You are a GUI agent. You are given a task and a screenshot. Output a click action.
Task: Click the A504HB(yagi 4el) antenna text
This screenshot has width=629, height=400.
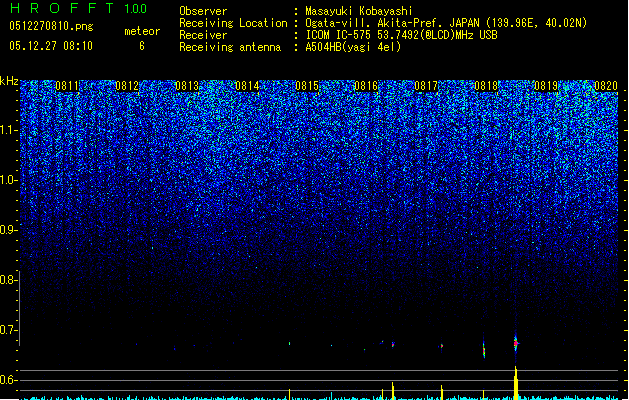[x=353, y=47]
